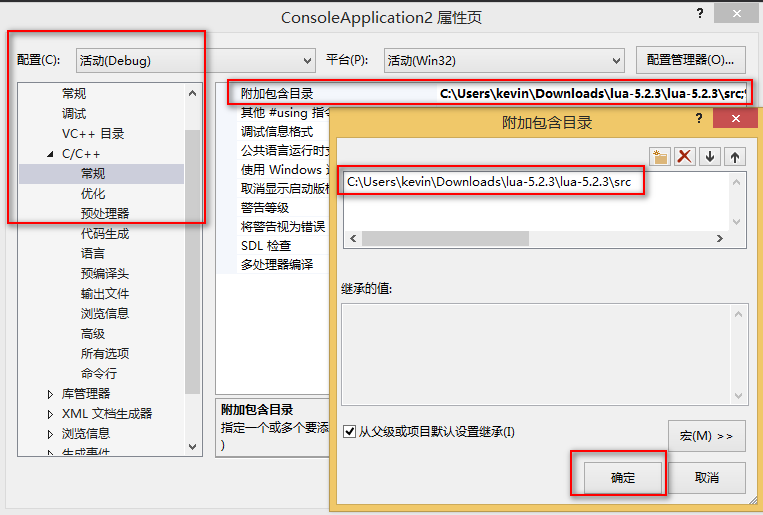
Task: Select 常规 under C/C++
Action: pos(93,174)
